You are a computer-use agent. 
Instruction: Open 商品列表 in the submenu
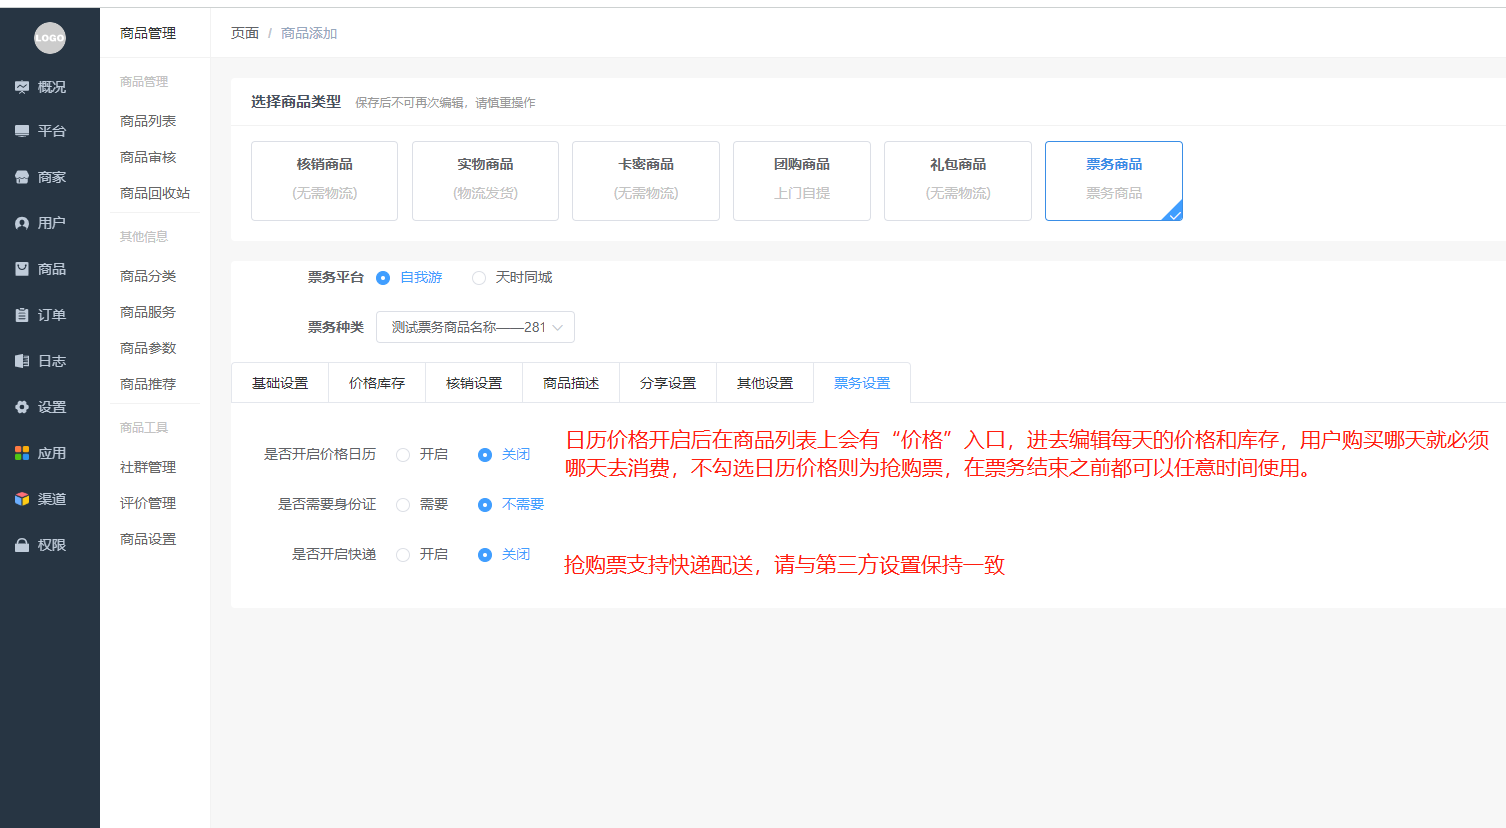tap(148, 121)
